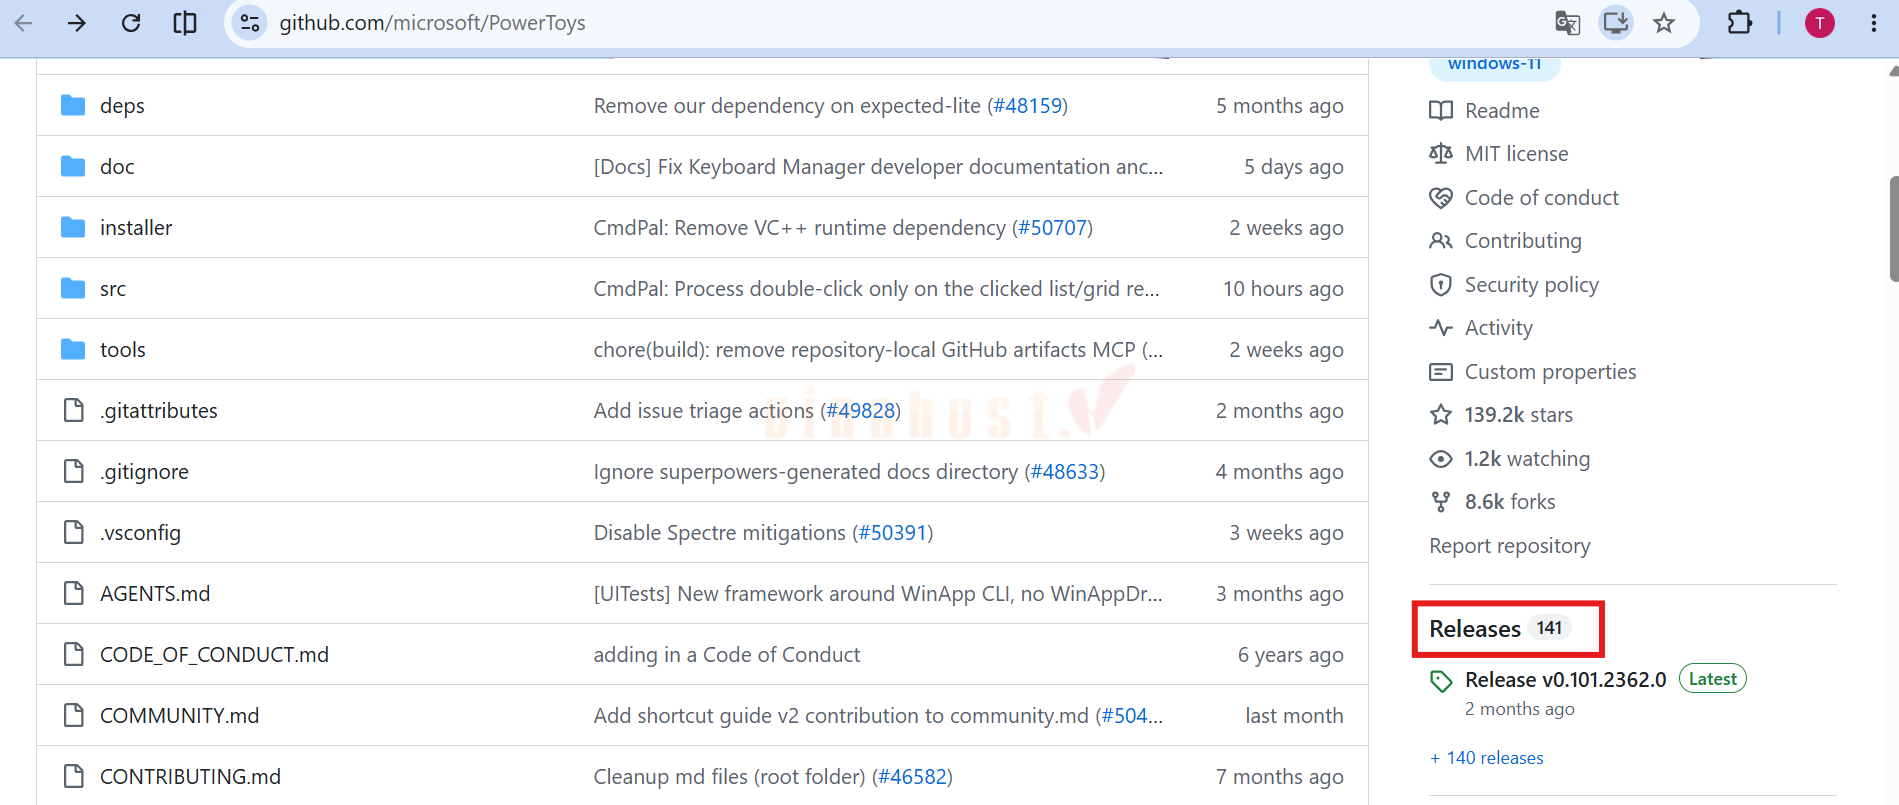Go forward with the browser arrow

pos(77,23)
